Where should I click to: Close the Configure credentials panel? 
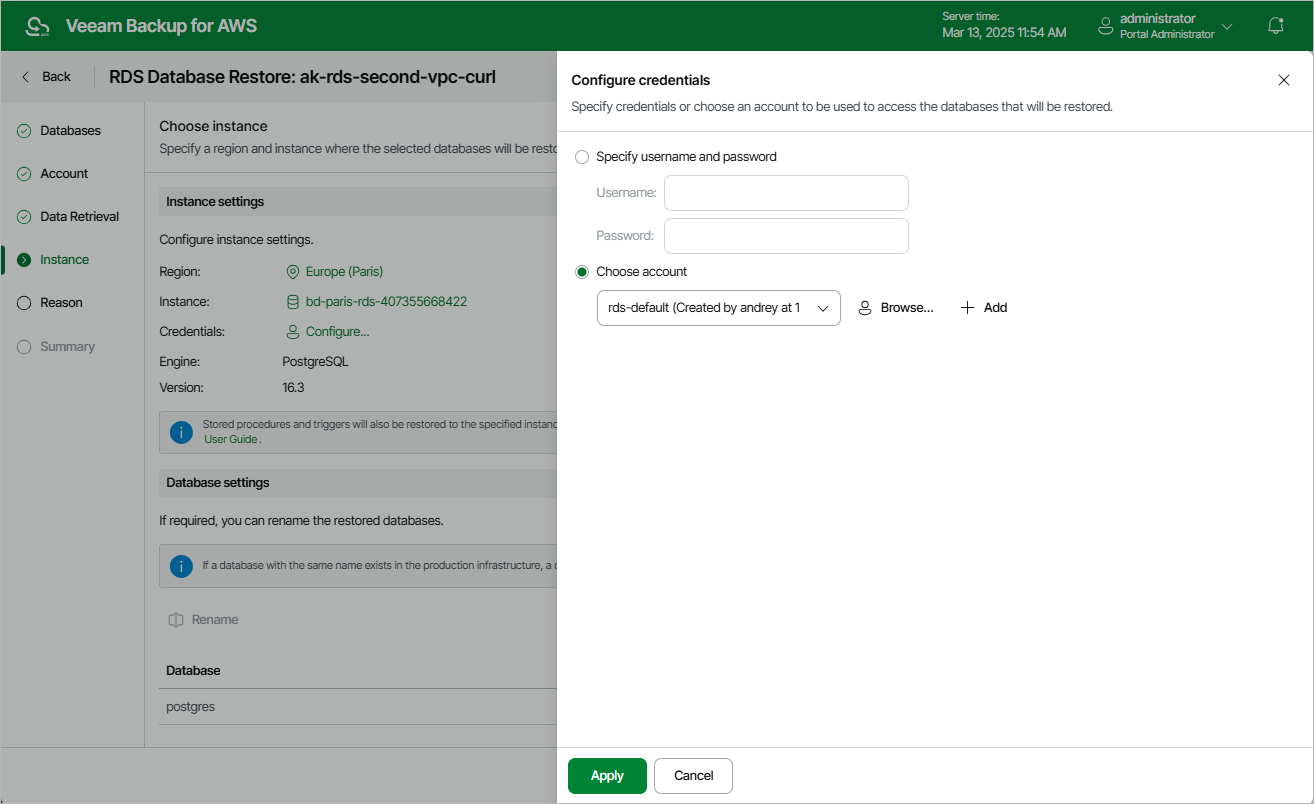(x=1284, y=80)
